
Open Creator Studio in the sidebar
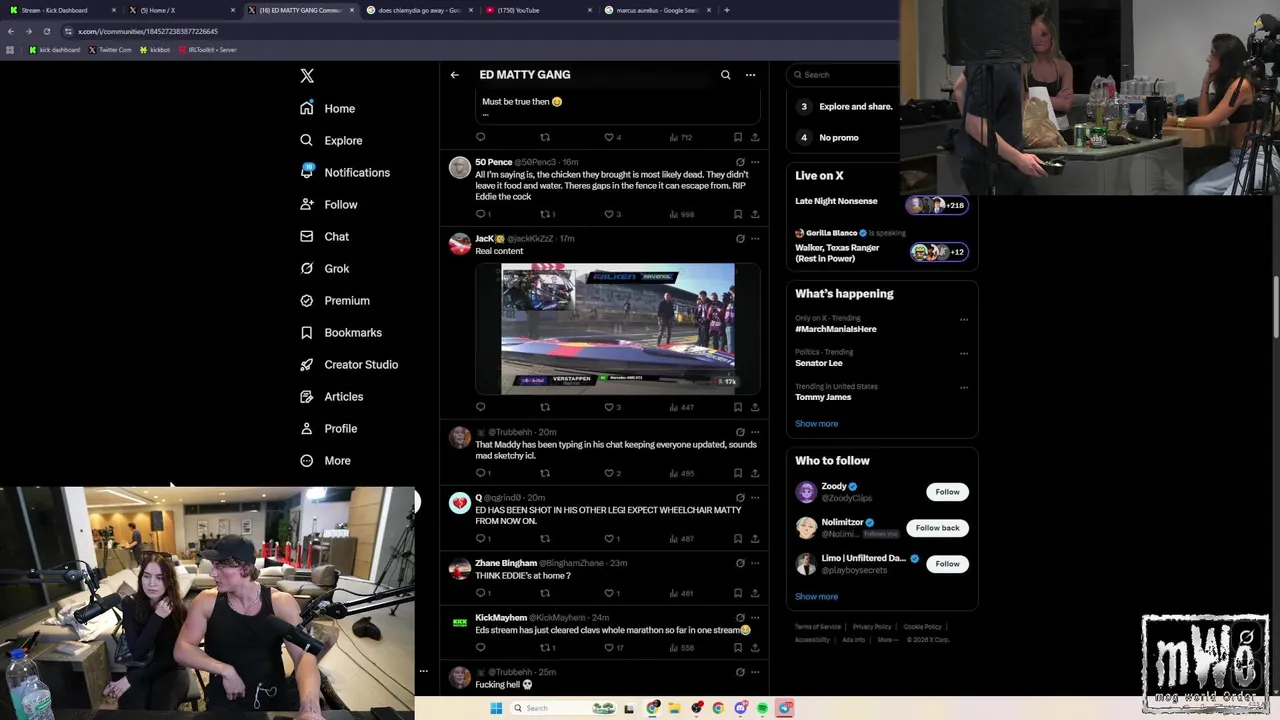coord(349,364)
